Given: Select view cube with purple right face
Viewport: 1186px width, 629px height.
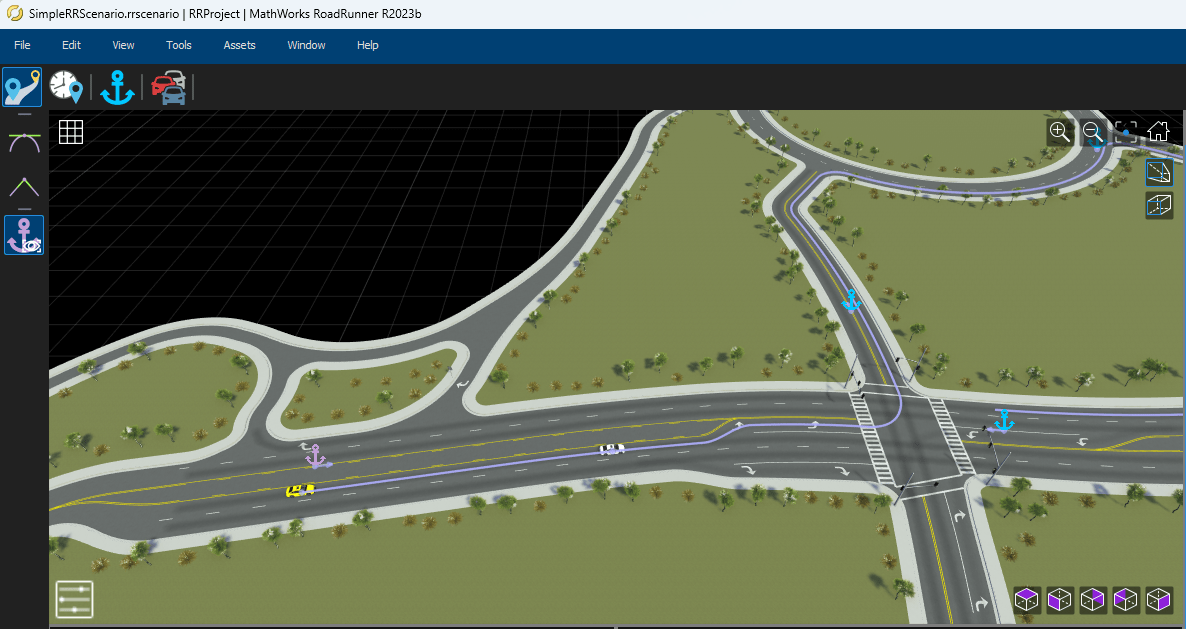Looking at the screenshot, I should pyautogui.click(x=1160, y=600).
